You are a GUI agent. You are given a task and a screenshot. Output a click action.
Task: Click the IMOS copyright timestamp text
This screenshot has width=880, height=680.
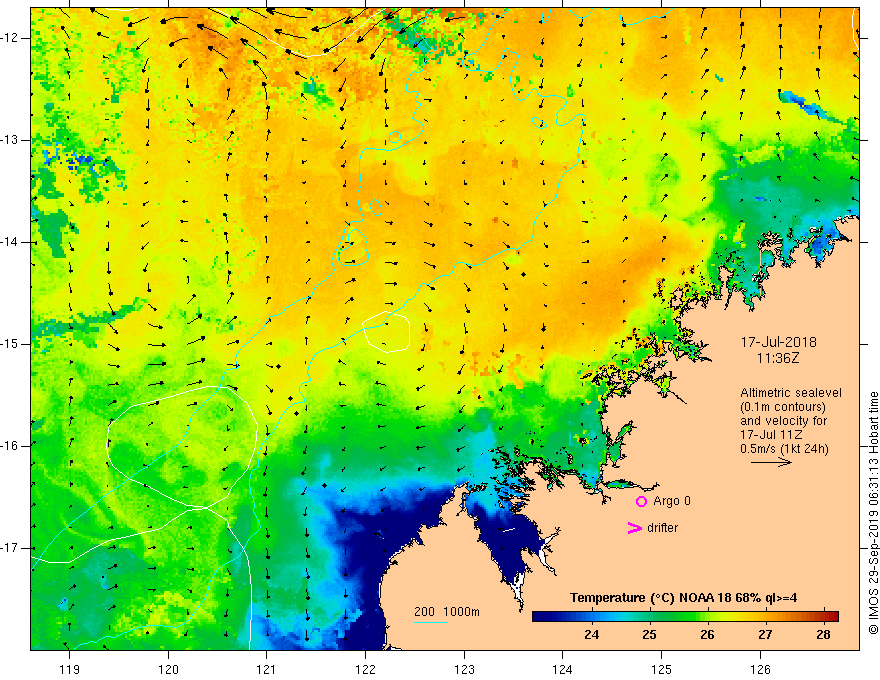[873, 513]
